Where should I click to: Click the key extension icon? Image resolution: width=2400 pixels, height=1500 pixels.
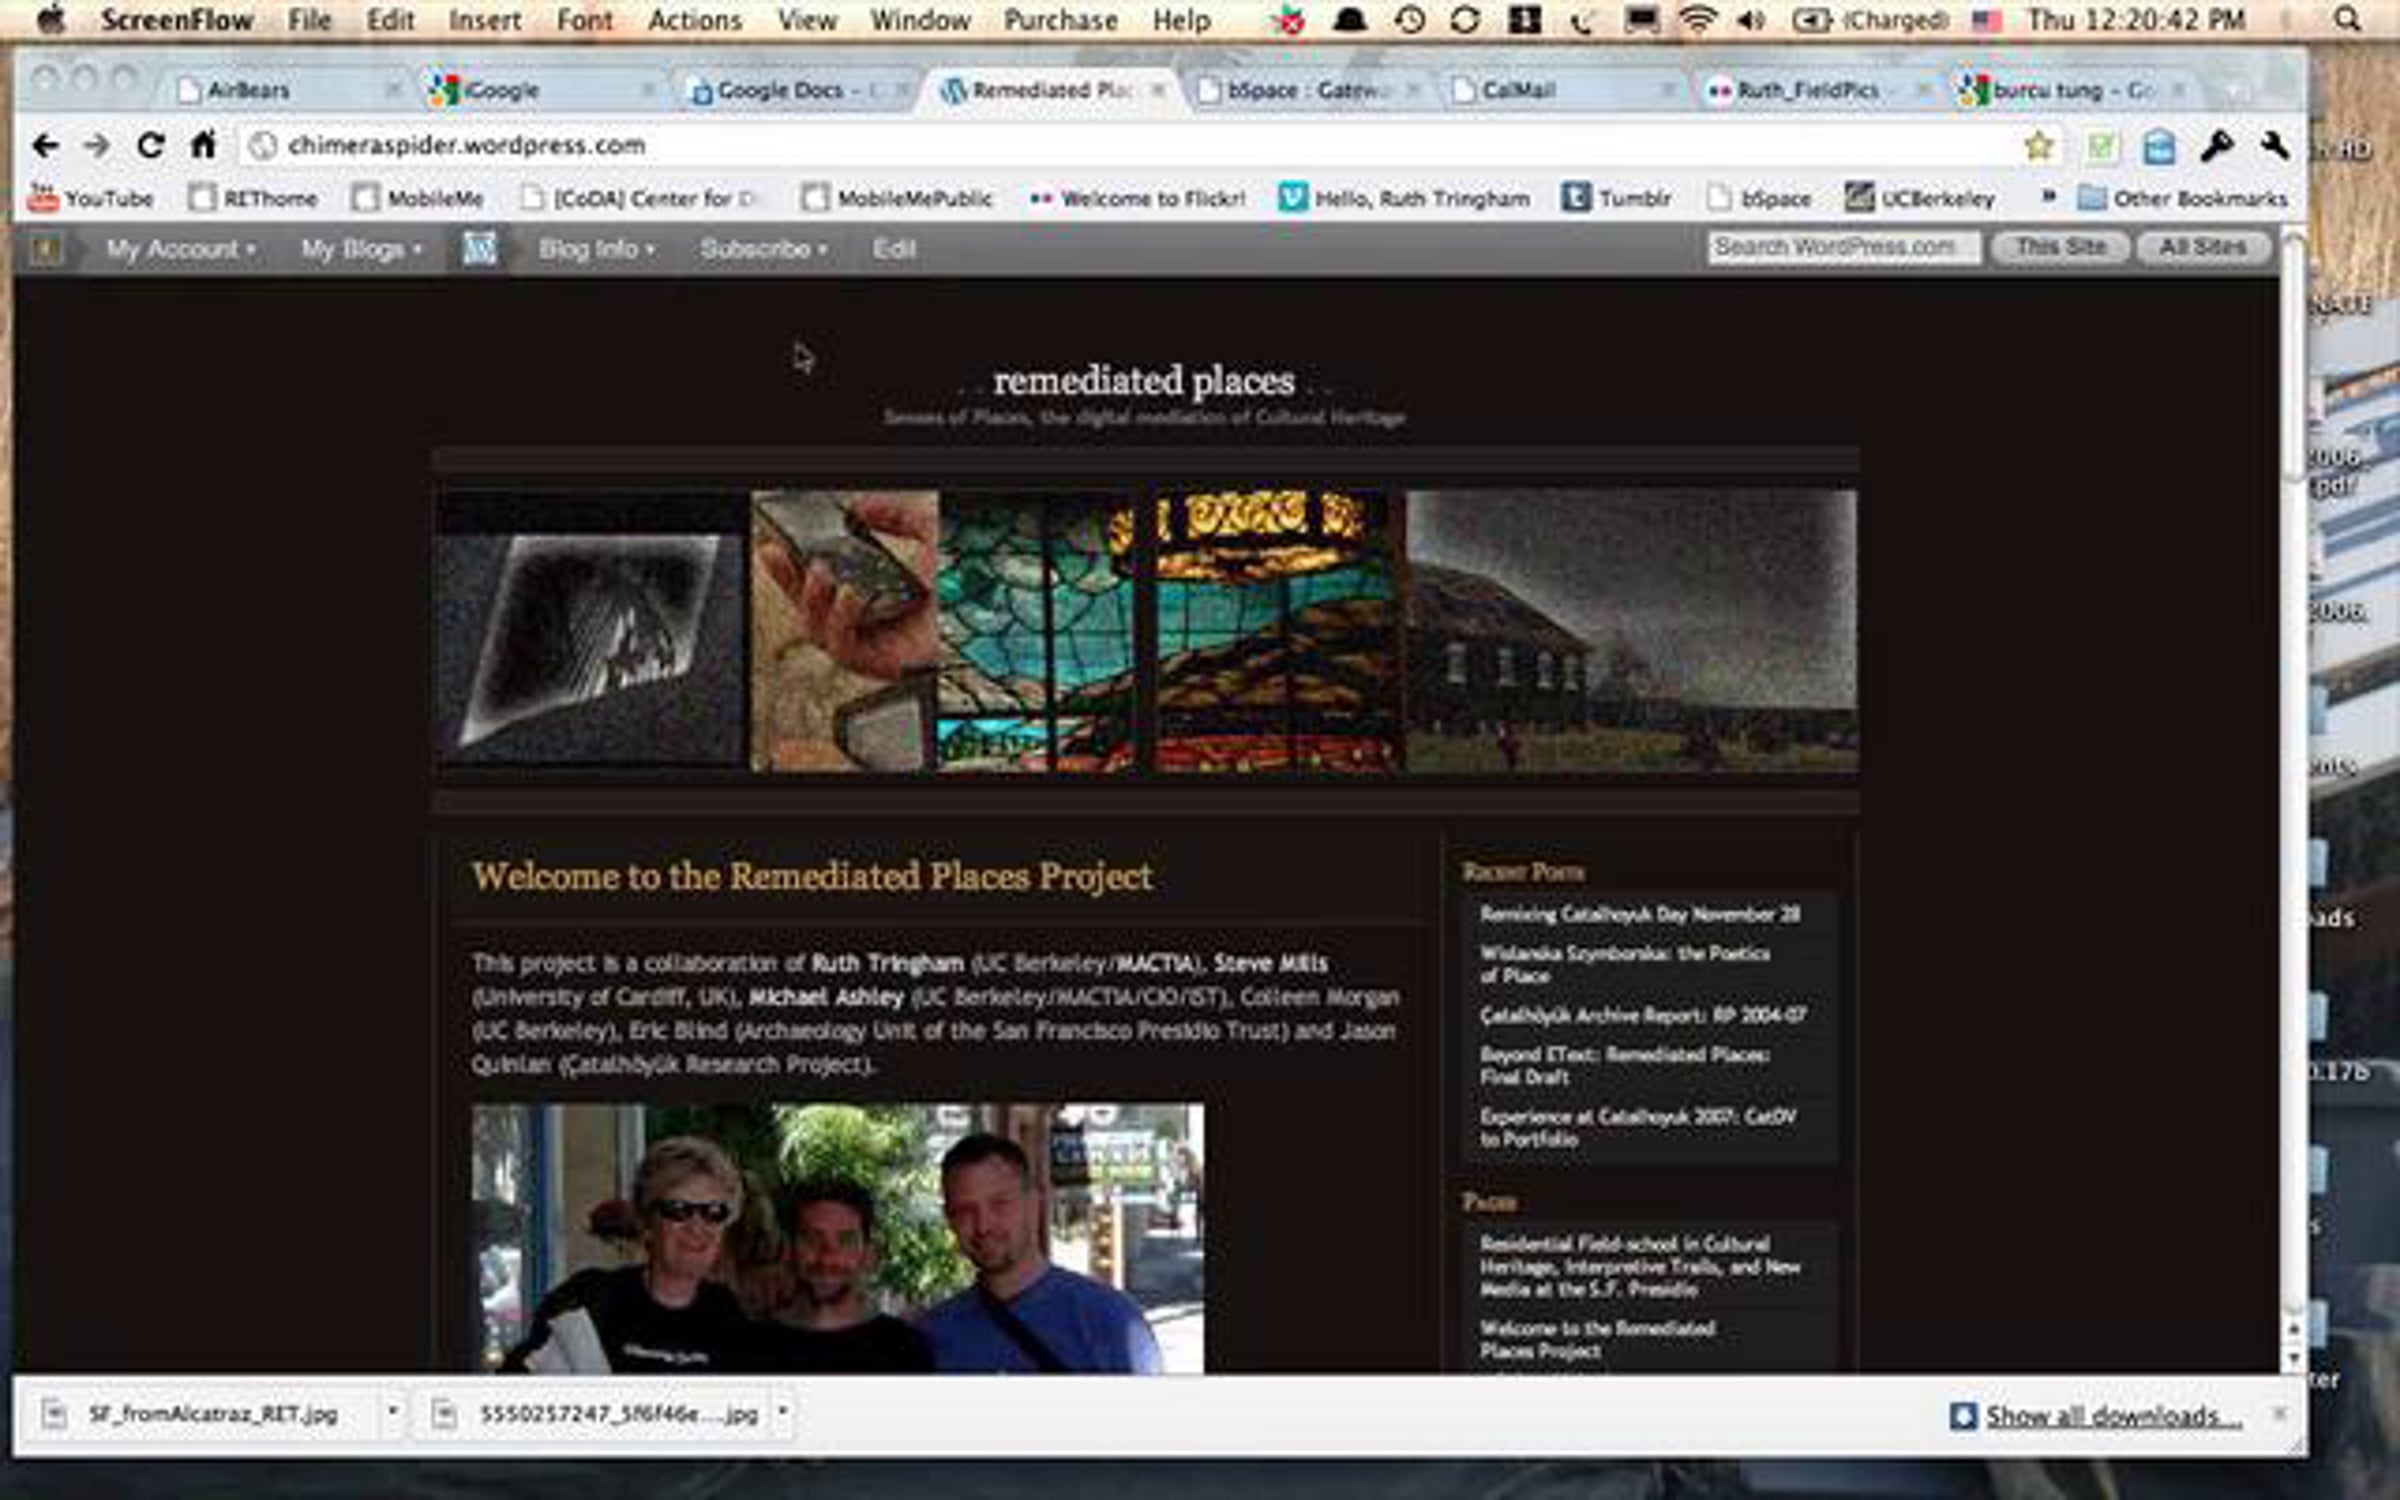[x=2216, y=147]
